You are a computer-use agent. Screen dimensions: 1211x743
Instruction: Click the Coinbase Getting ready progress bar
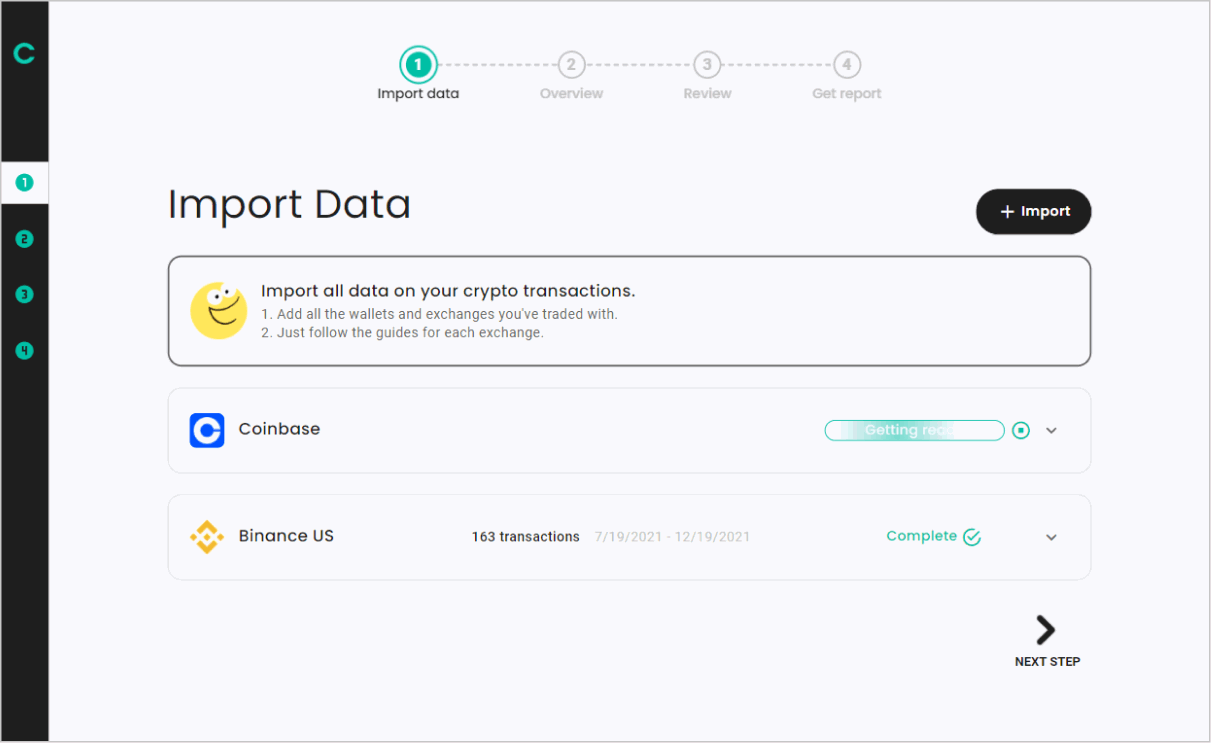914,430
